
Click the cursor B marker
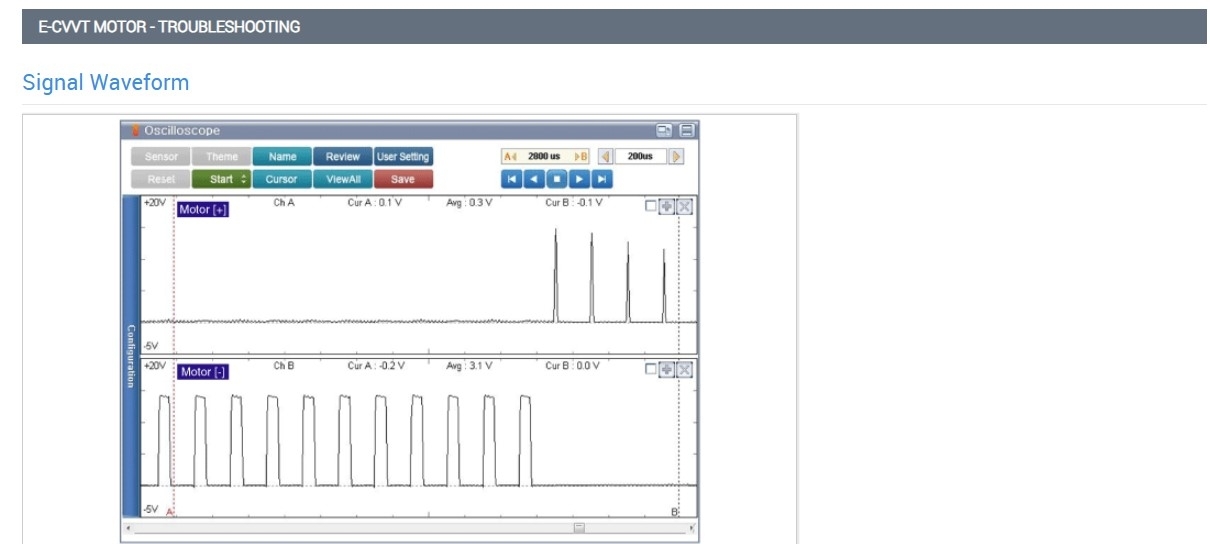[675, 511]
